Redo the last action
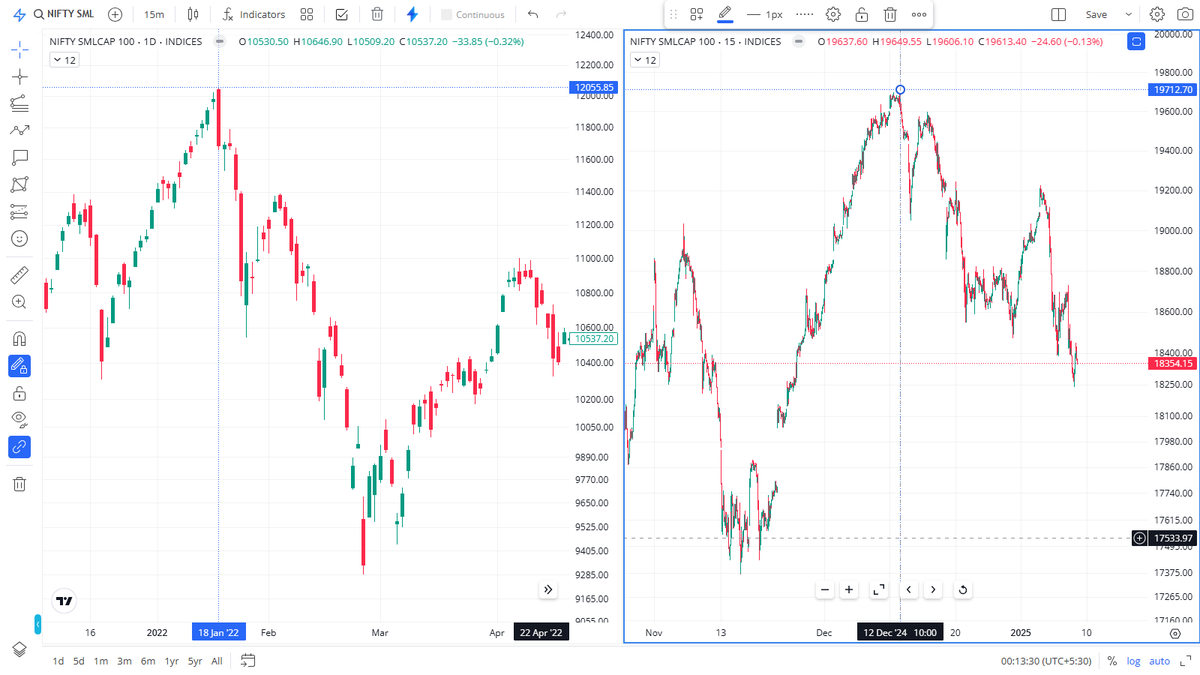 coord(561,15)
